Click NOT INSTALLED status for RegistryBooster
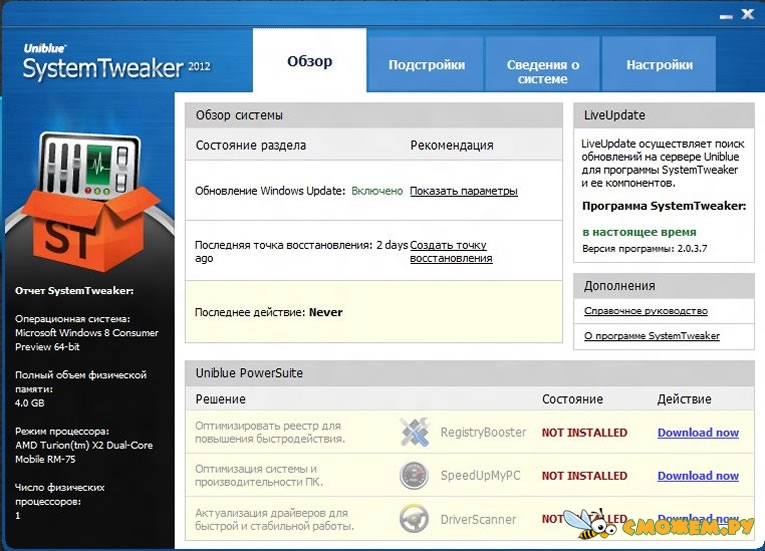This screenshot has height=551, width=765. coord(584,432)
